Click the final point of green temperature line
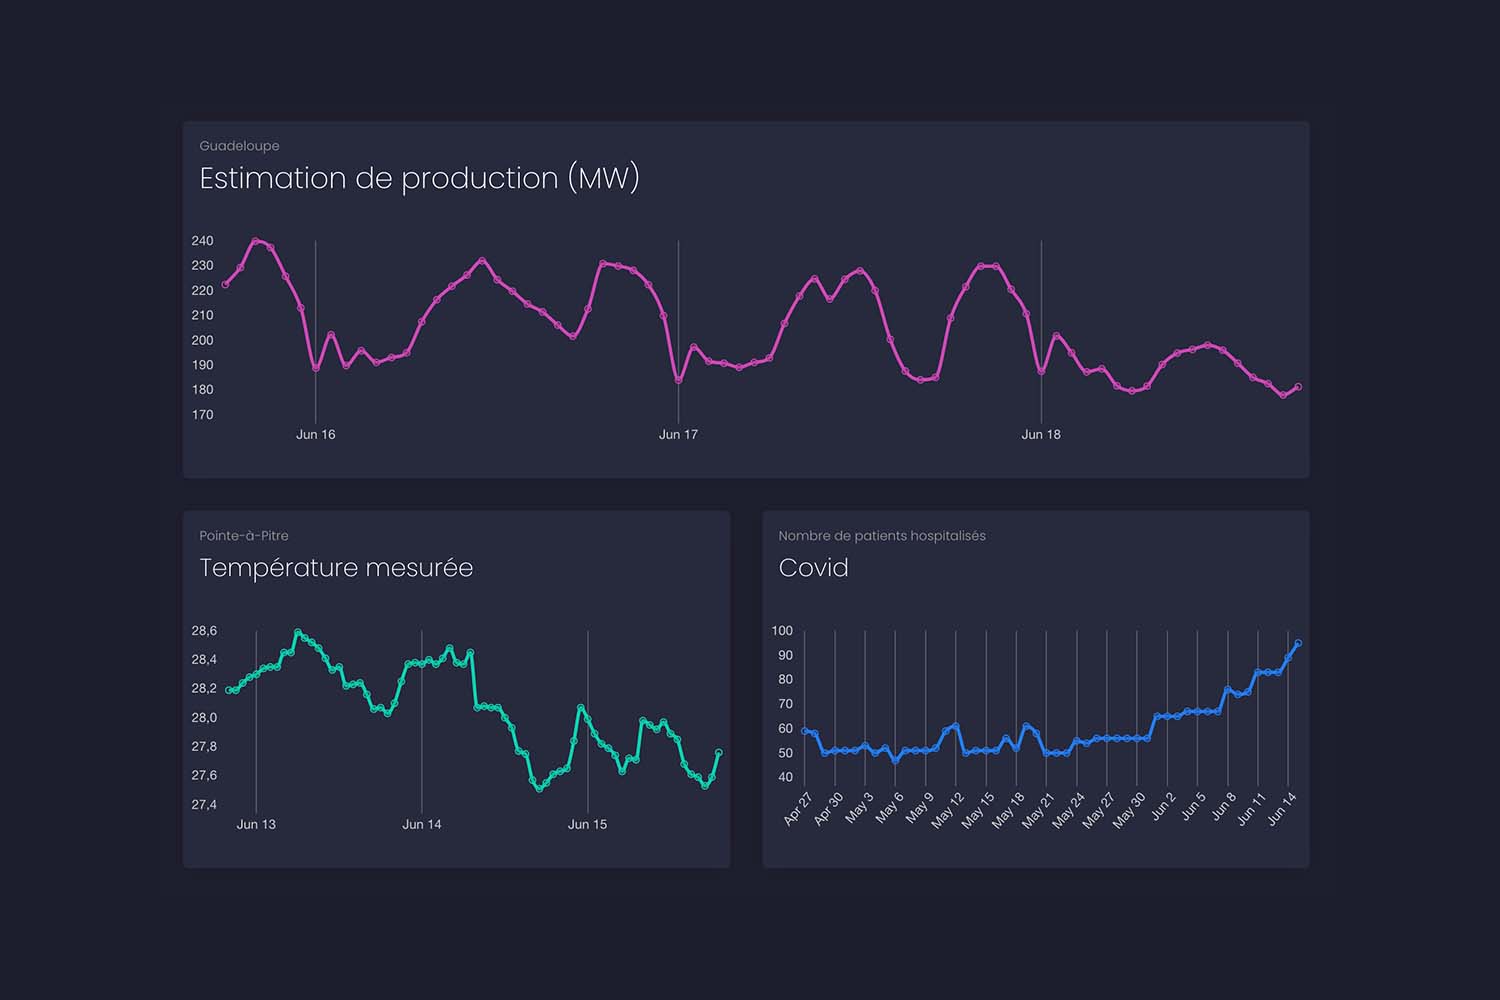 pos(719,753)
